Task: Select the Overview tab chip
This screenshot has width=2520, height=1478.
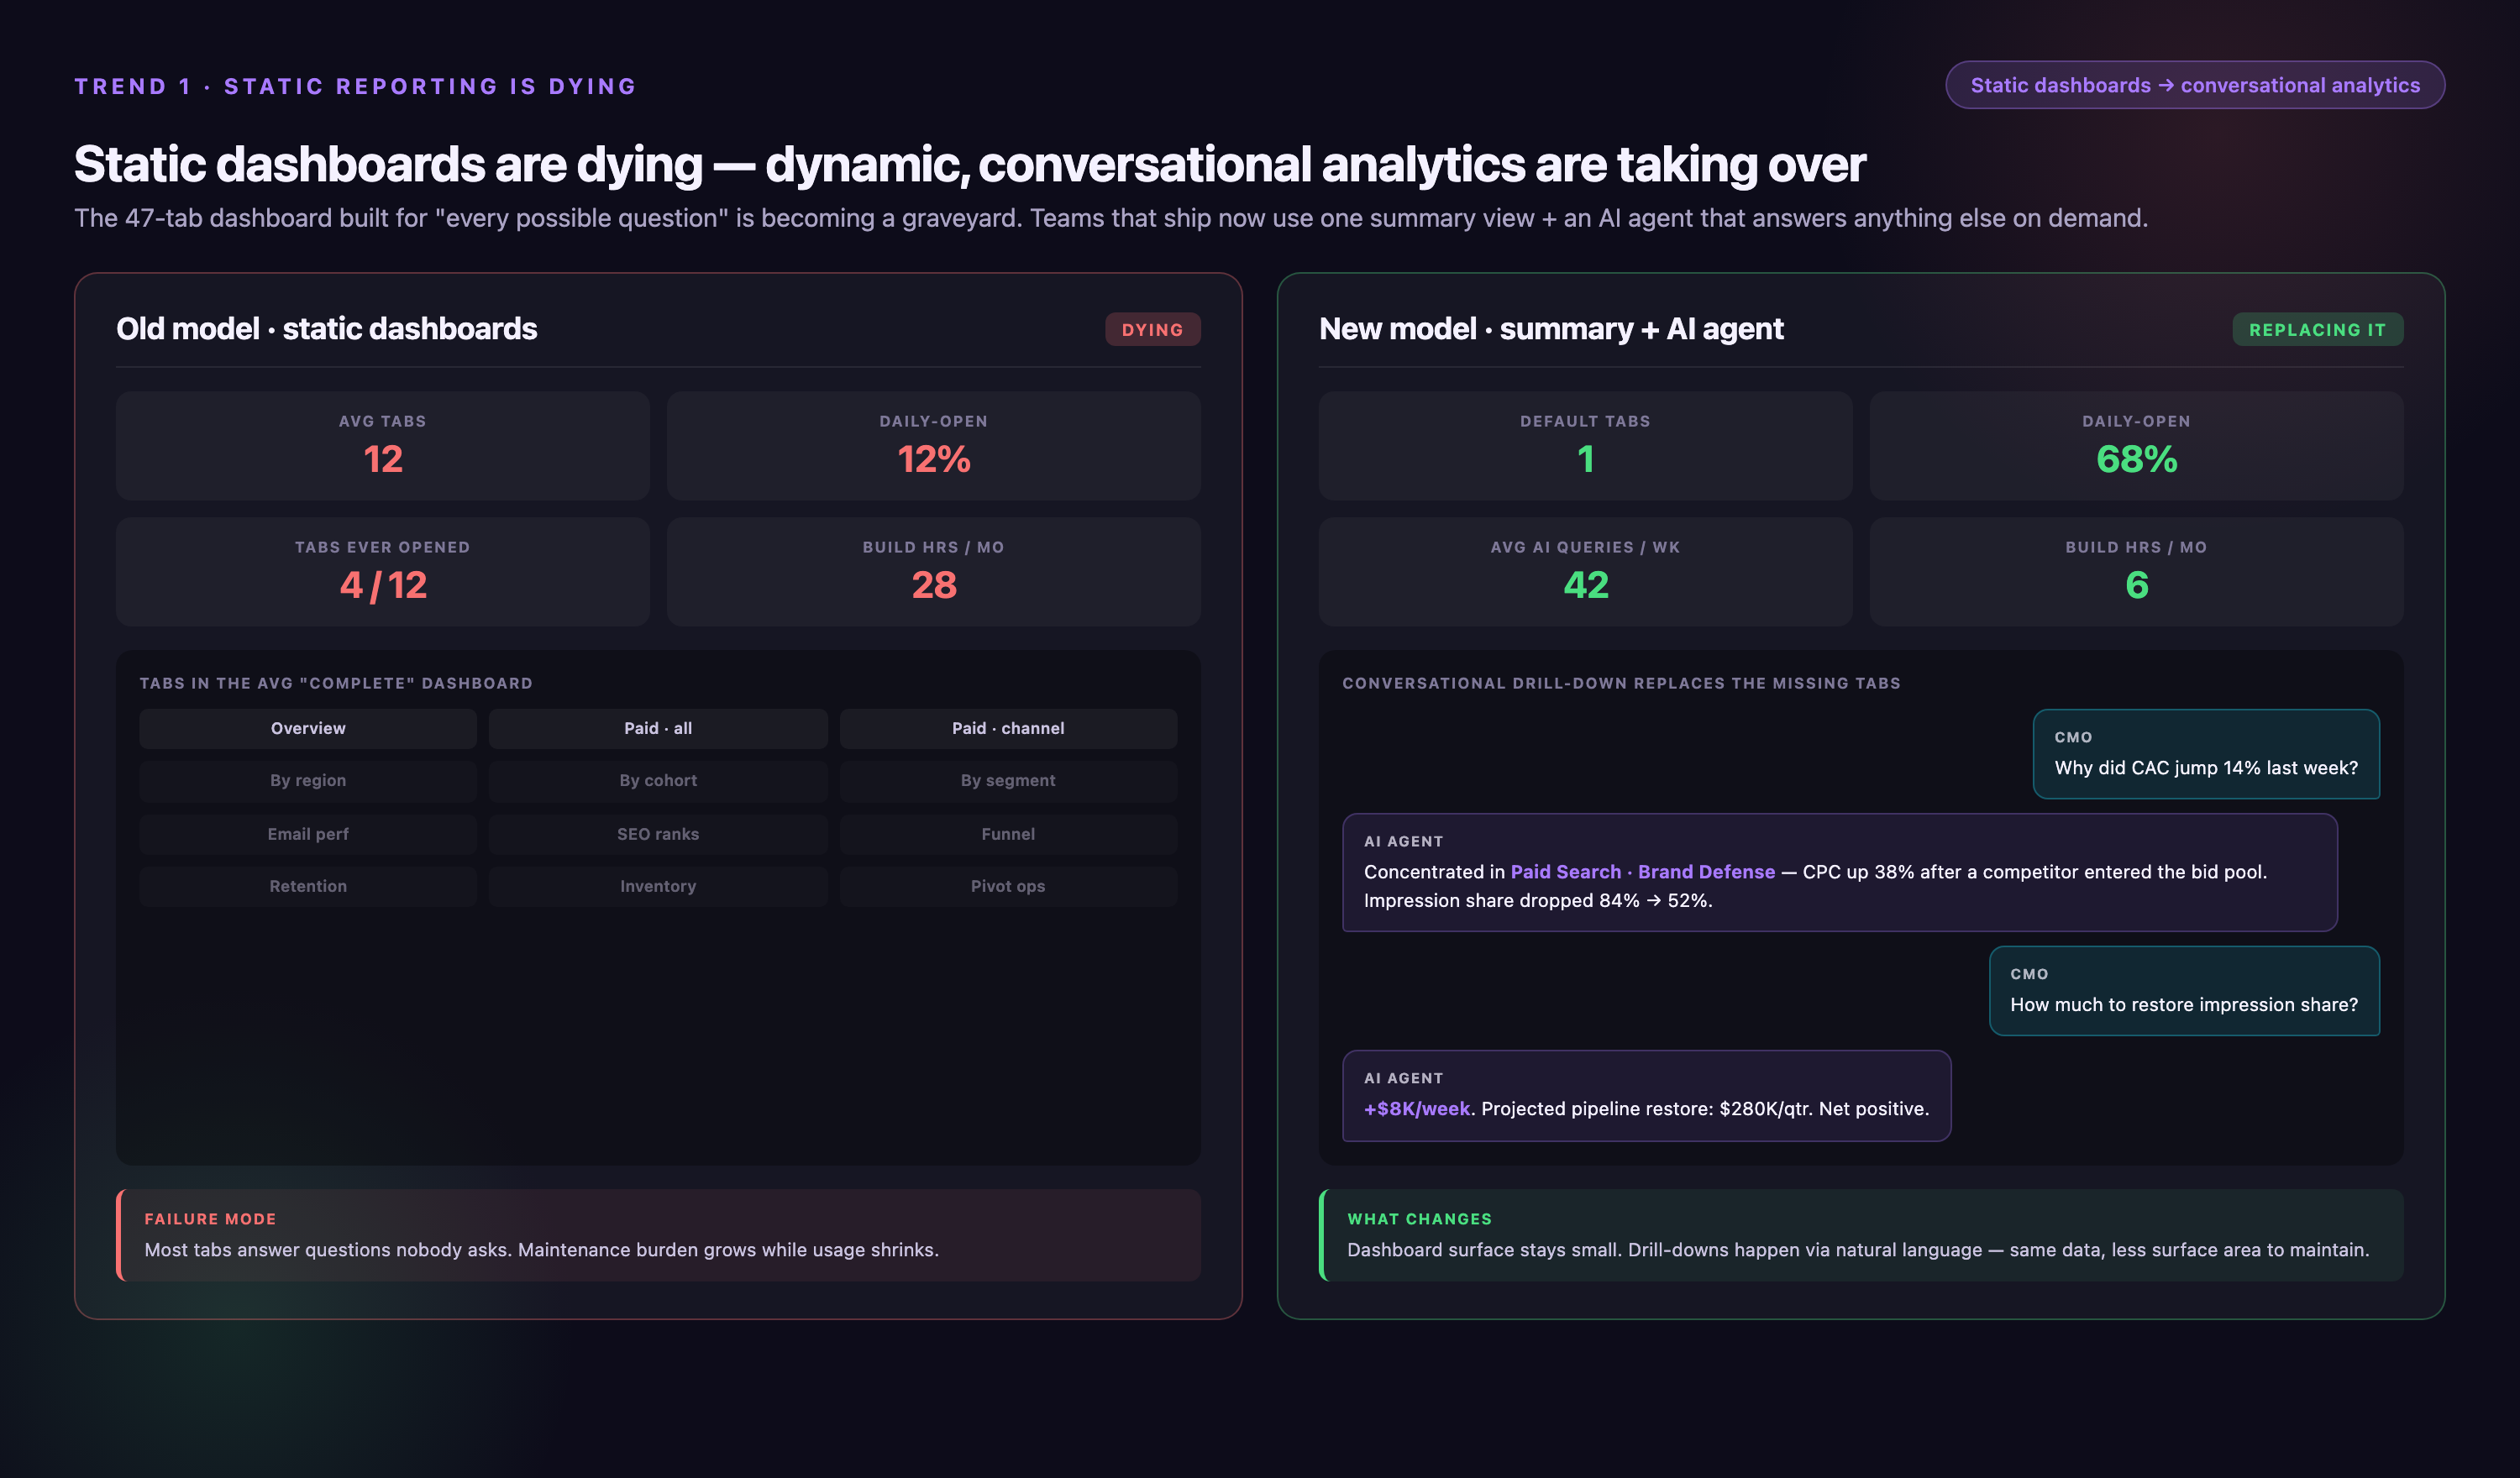Action: (308, 728)
